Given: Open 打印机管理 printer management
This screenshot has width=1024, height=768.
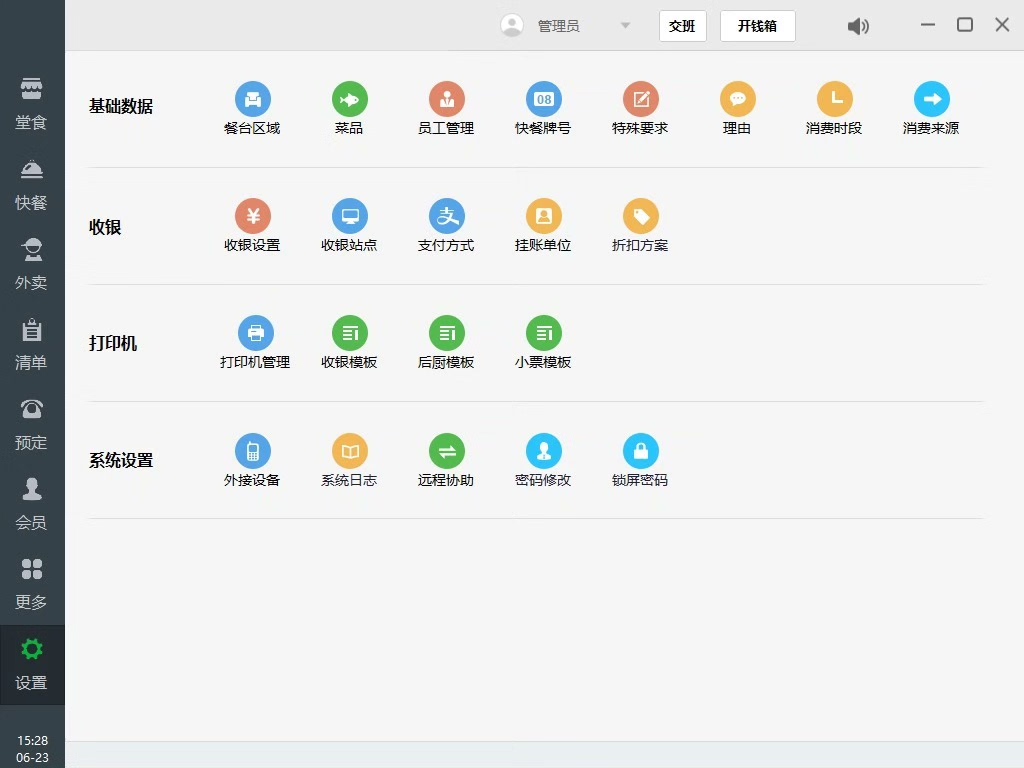Looking at the screenshot, I should click(255, 334).
